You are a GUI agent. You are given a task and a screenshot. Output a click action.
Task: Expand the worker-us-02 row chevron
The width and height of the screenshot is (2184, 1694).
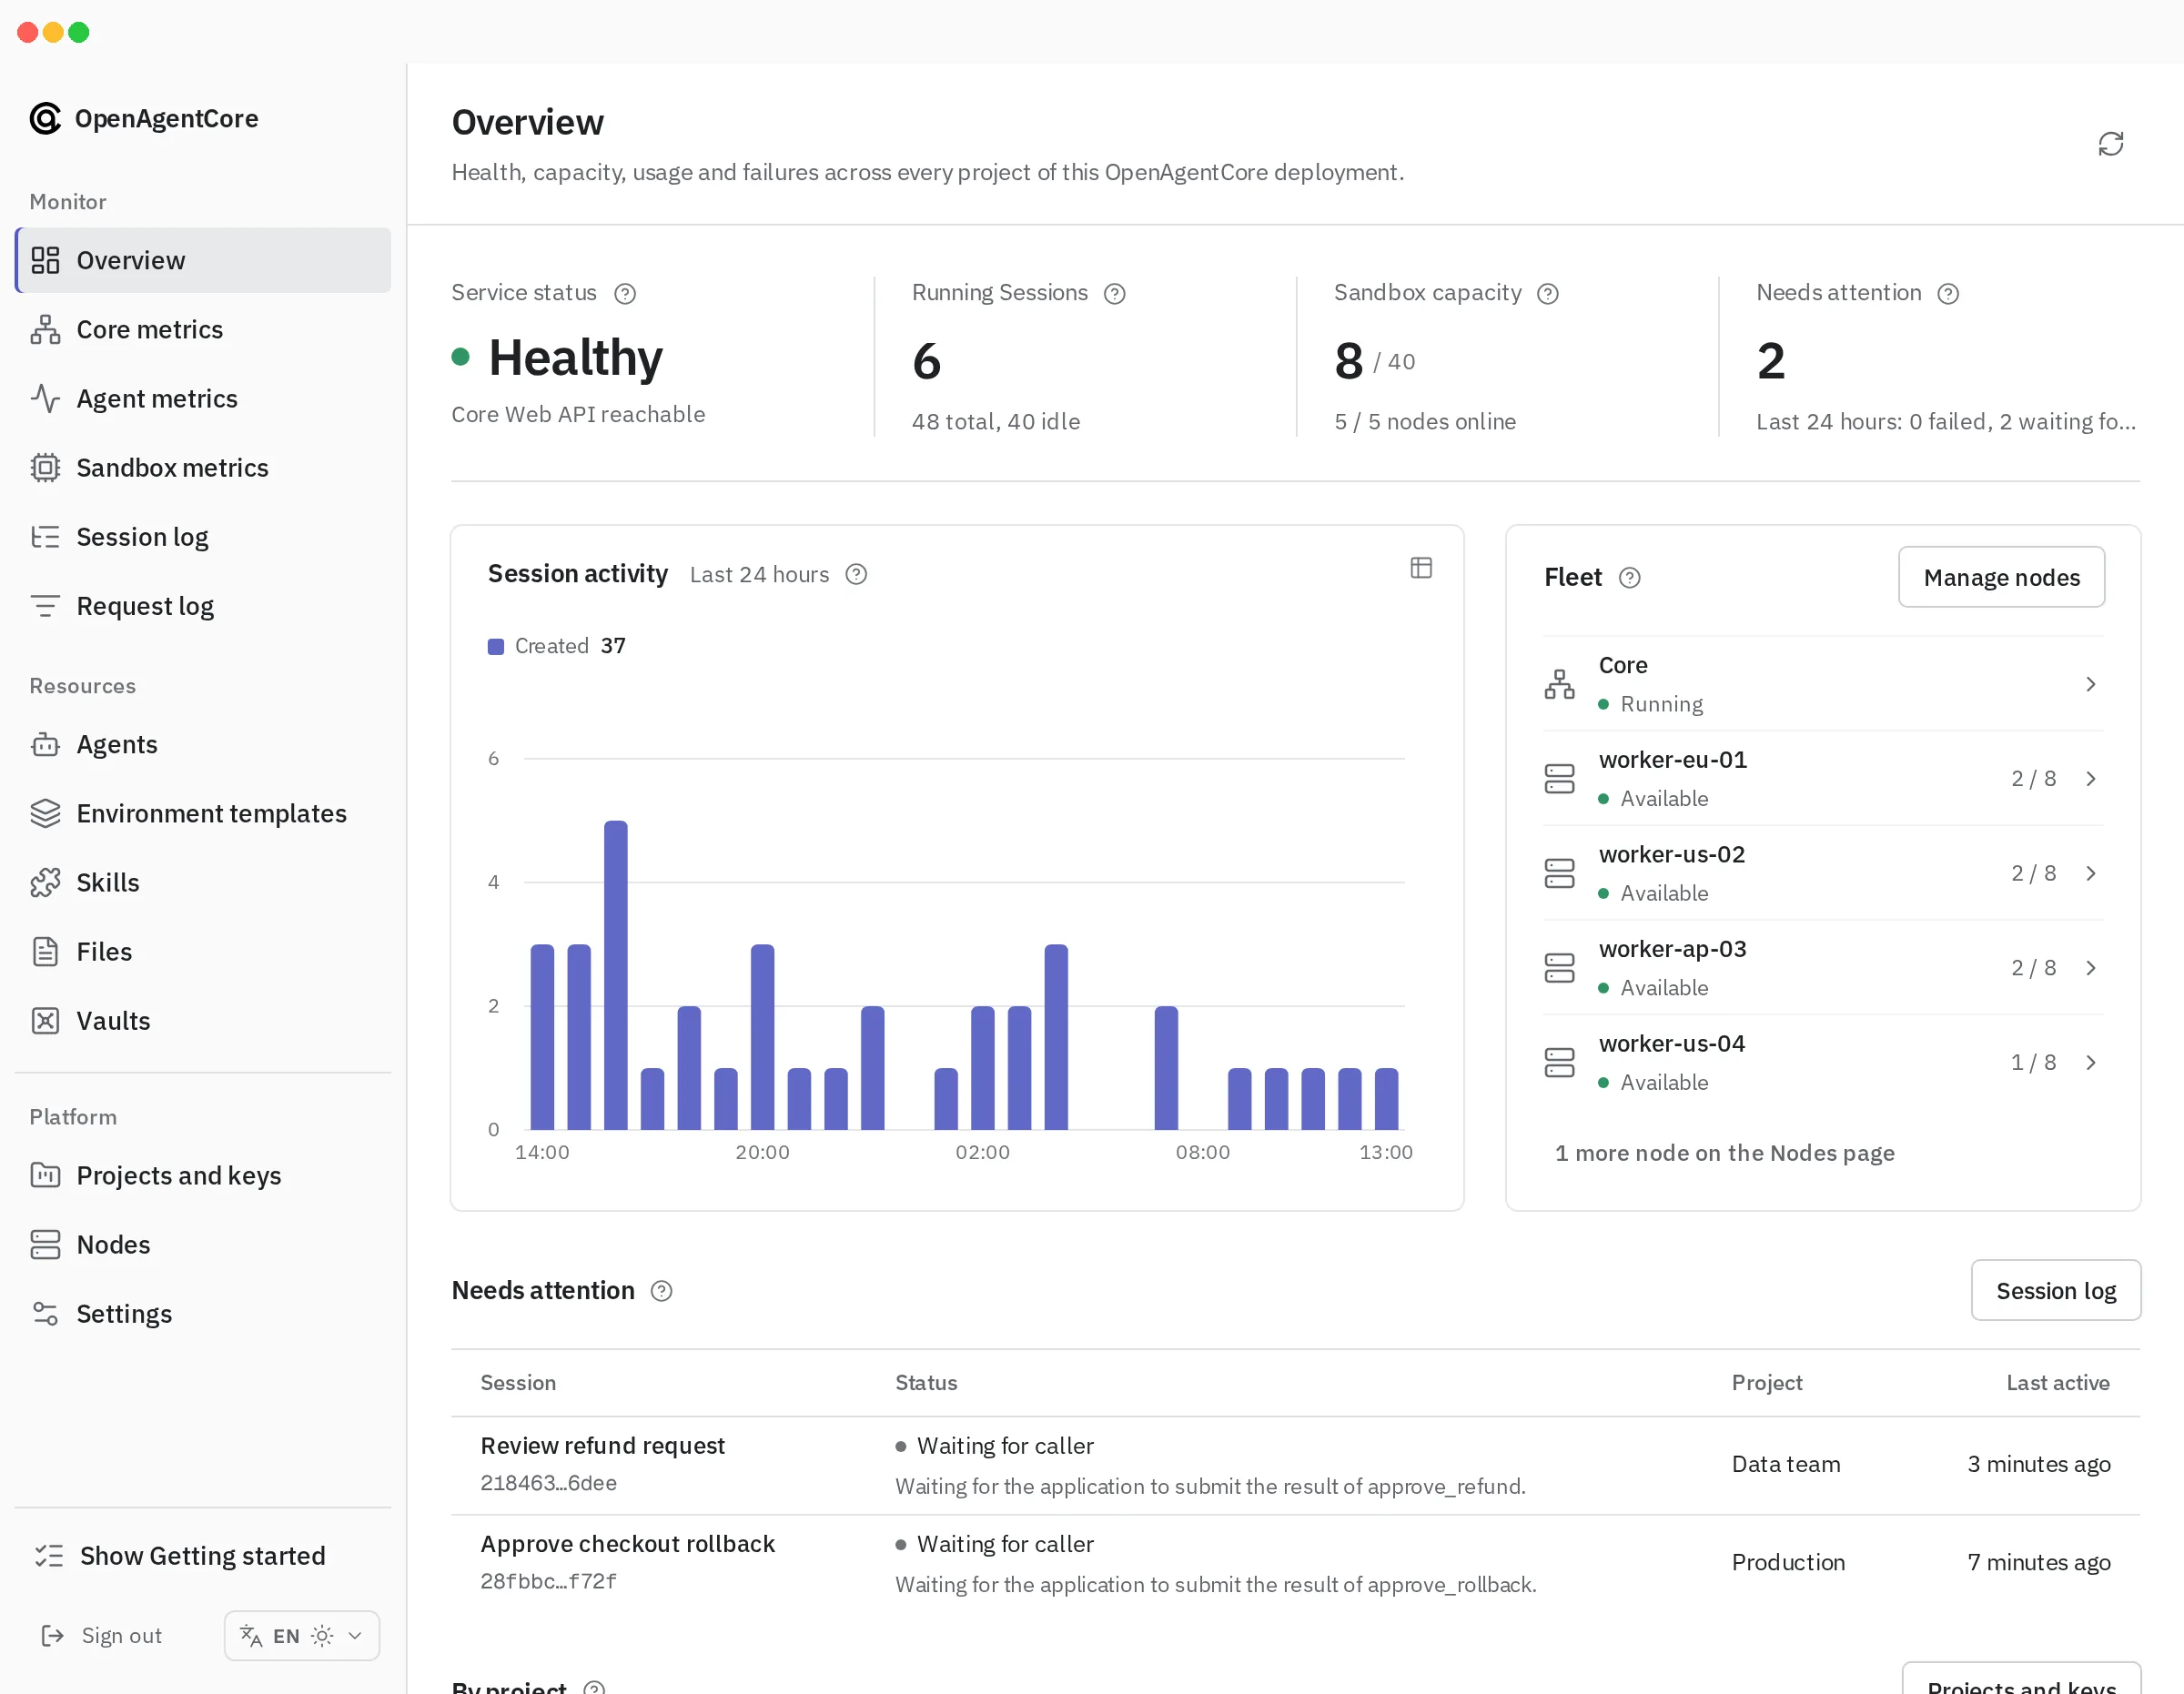coord(2090,873)
